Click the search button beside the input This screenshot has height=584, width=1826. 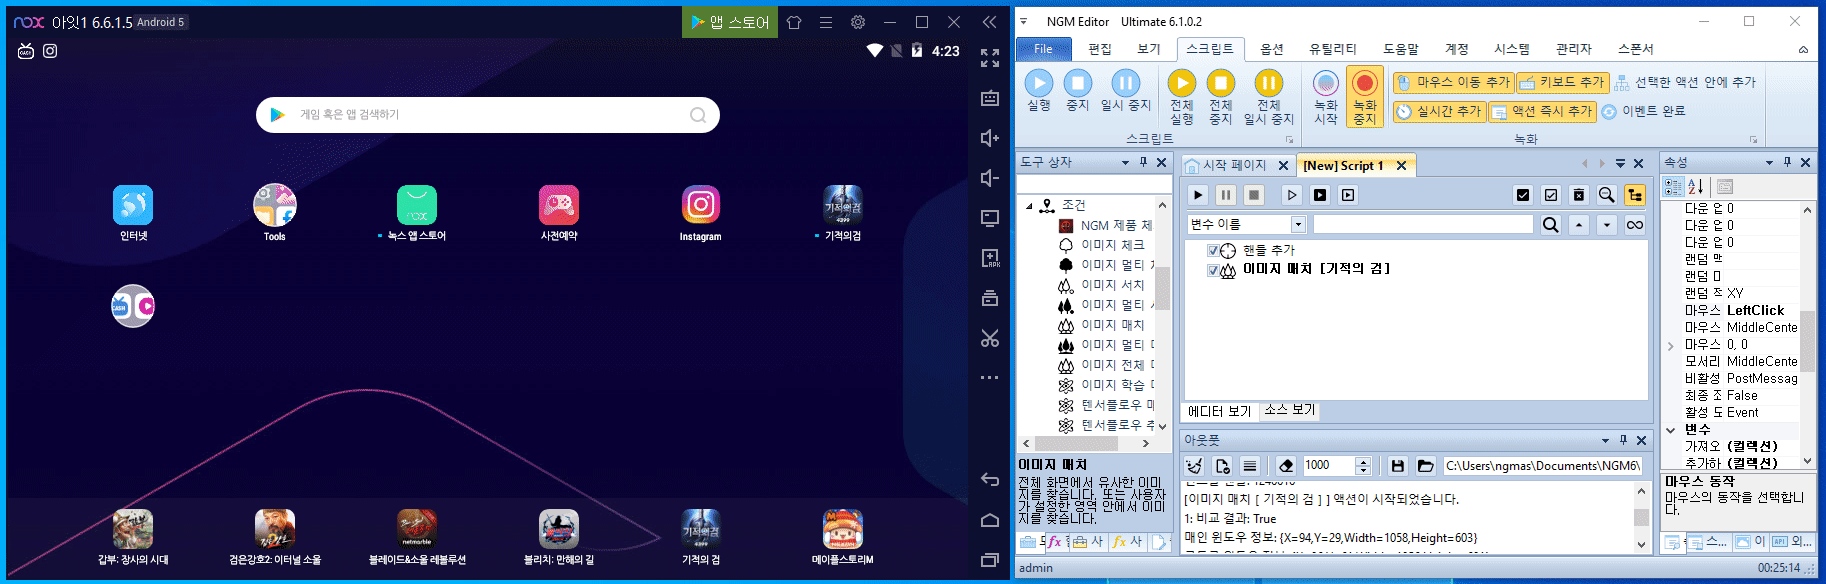[x=1550, y=225]
